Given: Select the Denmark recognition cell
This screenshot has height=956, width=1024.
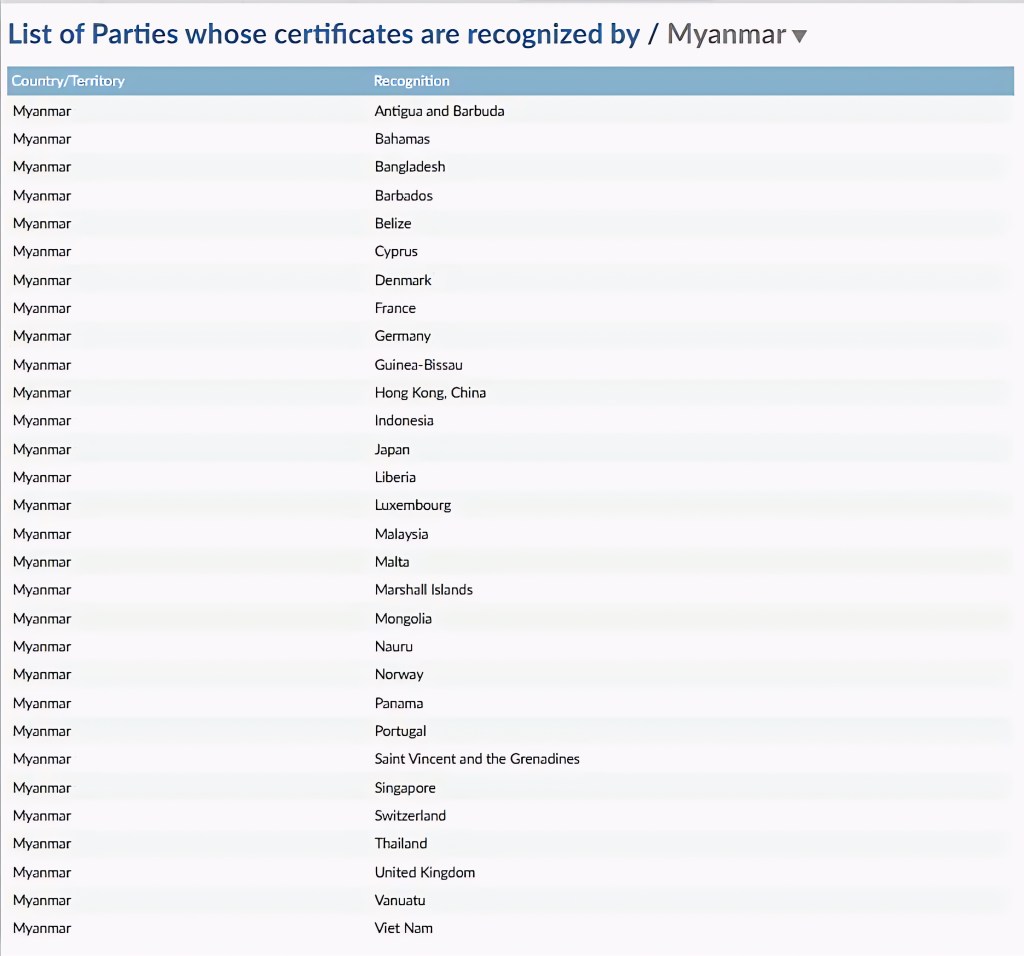Looking at the screenshot, I should (x=403, y=280).
